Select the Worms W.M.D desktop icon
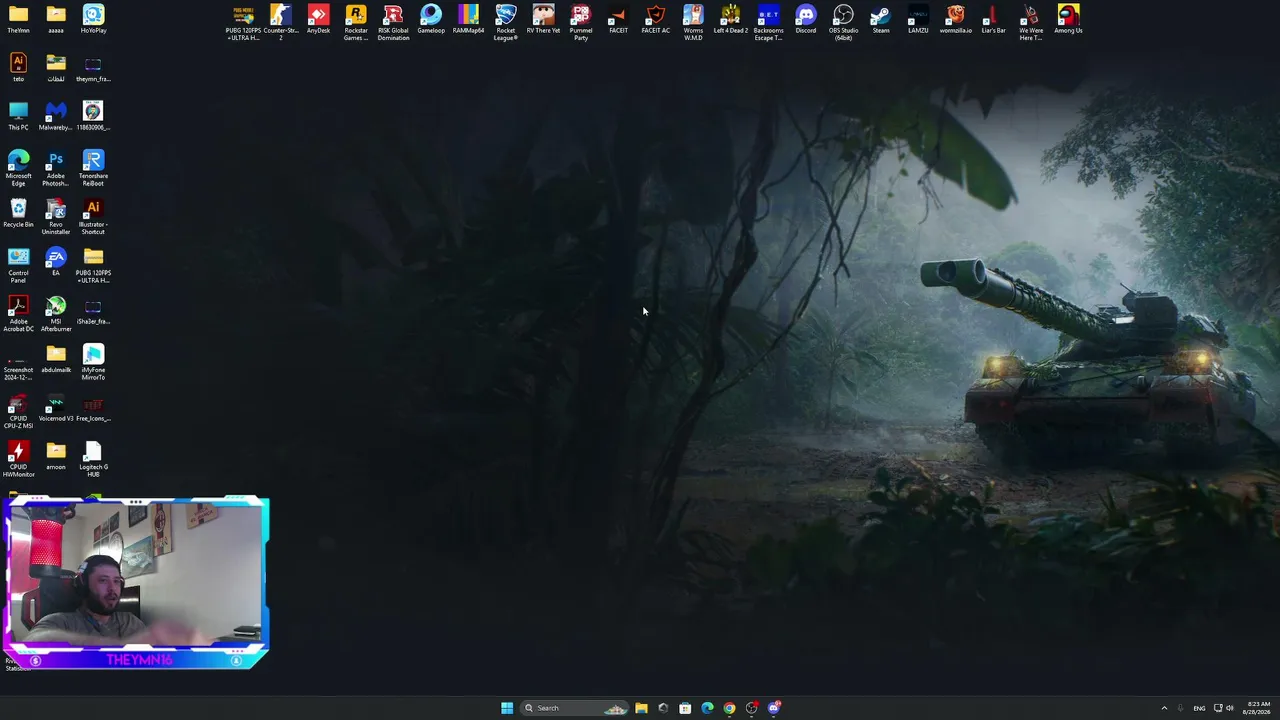Screen dimensions: 1280x720 (693, 21)
